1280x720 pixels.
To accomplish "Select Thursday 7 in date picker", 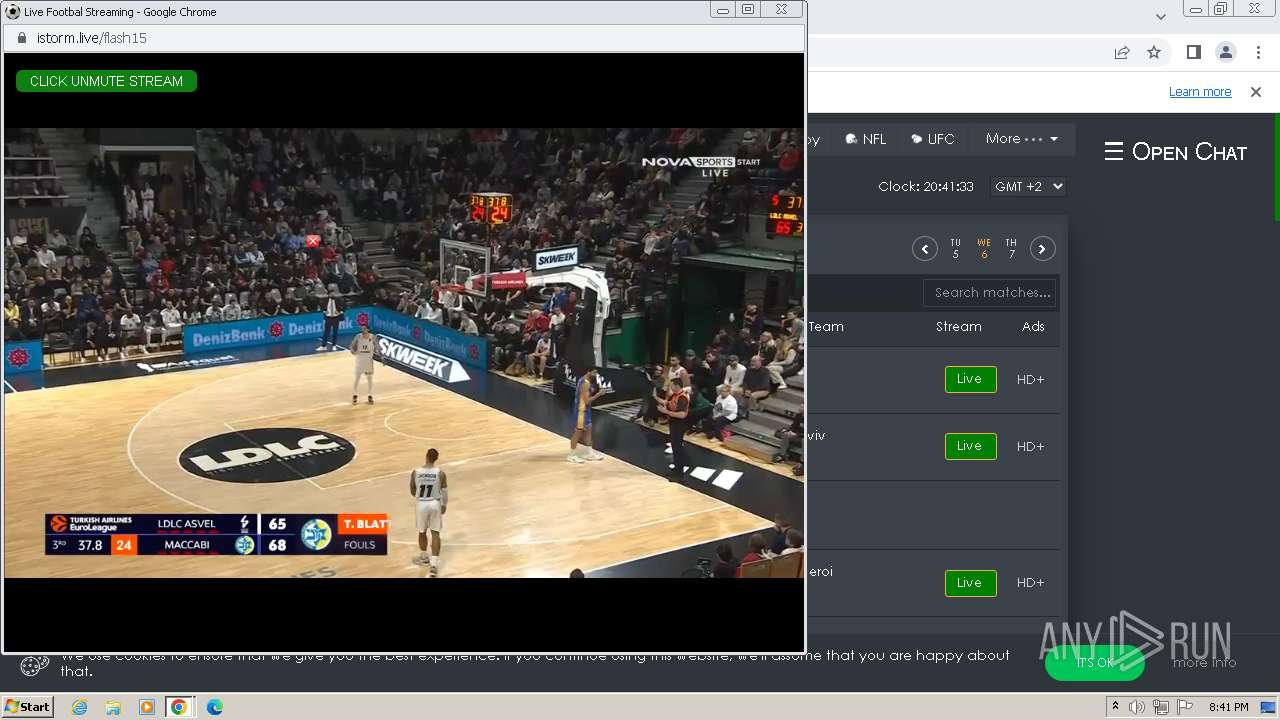I will pos(1011,249).
